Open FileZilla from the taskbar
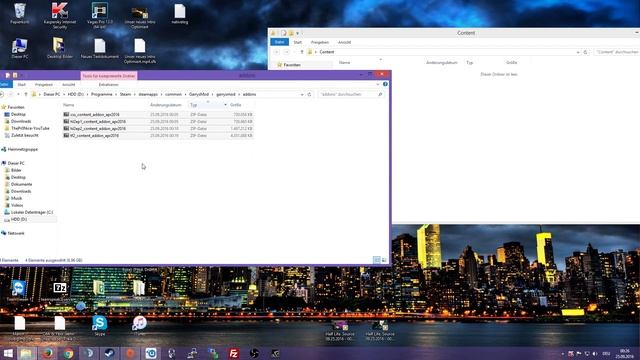Image resolution: width=640 pixels, height=360 pixels. pyautogui.click(x=233, y=353)
